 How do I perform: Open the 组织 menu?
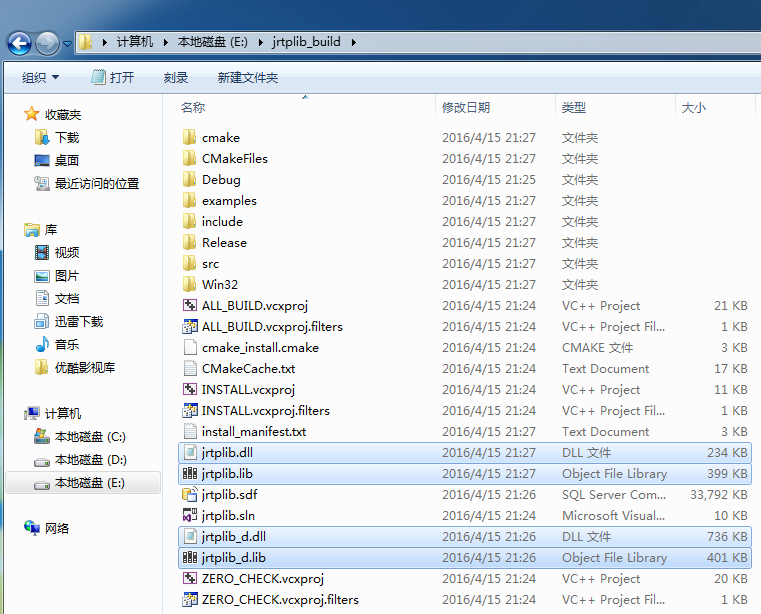[40, 78]
